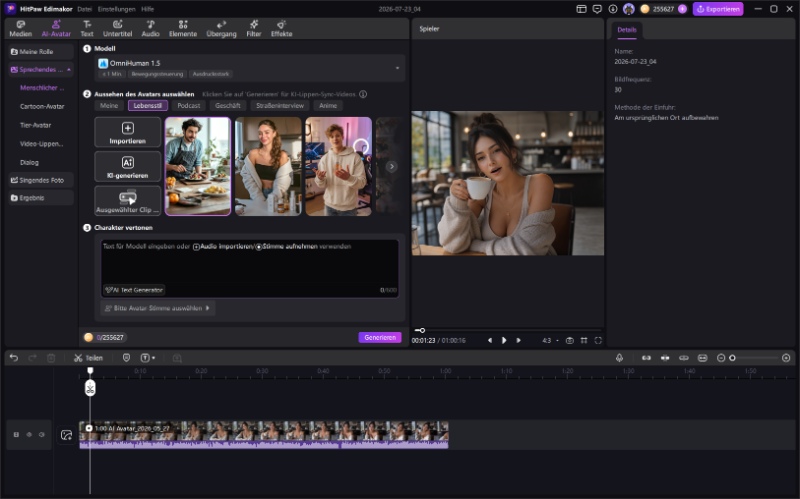Select the woman in kitchen avatar thumbnail
The height and width of the screenshot is (499, 800).
tap(268, 166)
